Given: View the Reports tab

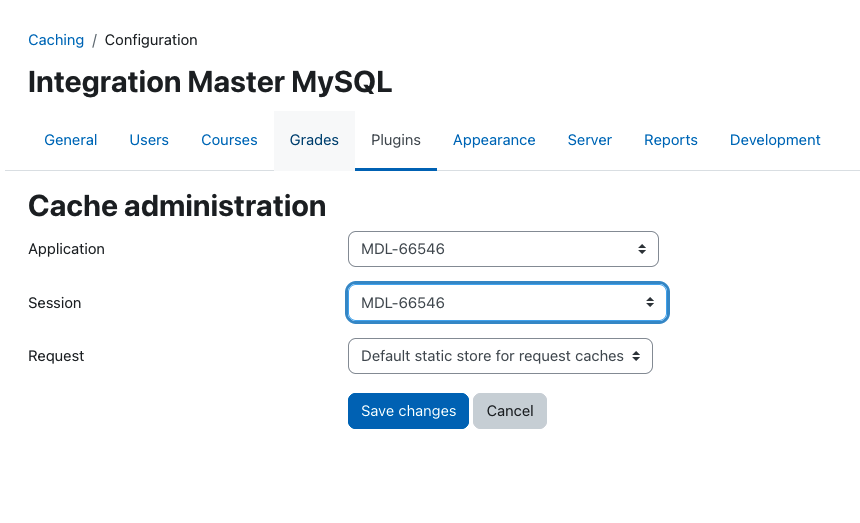Looking at the screenshot, I should (x=671, y=140).
